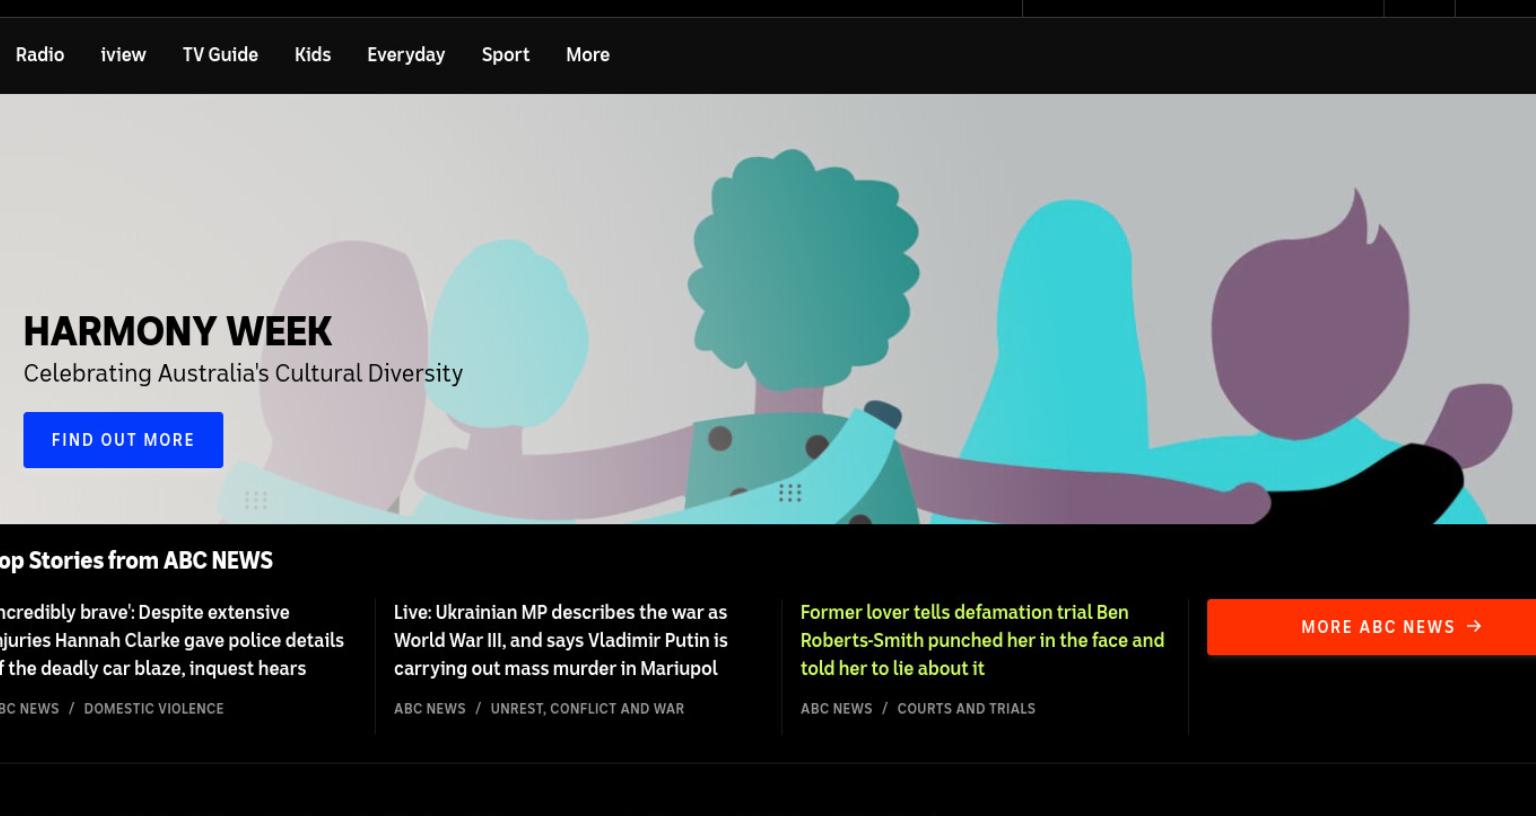Click arrow icon on More ABC News
Image resolution: width=1536 pixels, height=816 pixels.
tap(1474, 626)
